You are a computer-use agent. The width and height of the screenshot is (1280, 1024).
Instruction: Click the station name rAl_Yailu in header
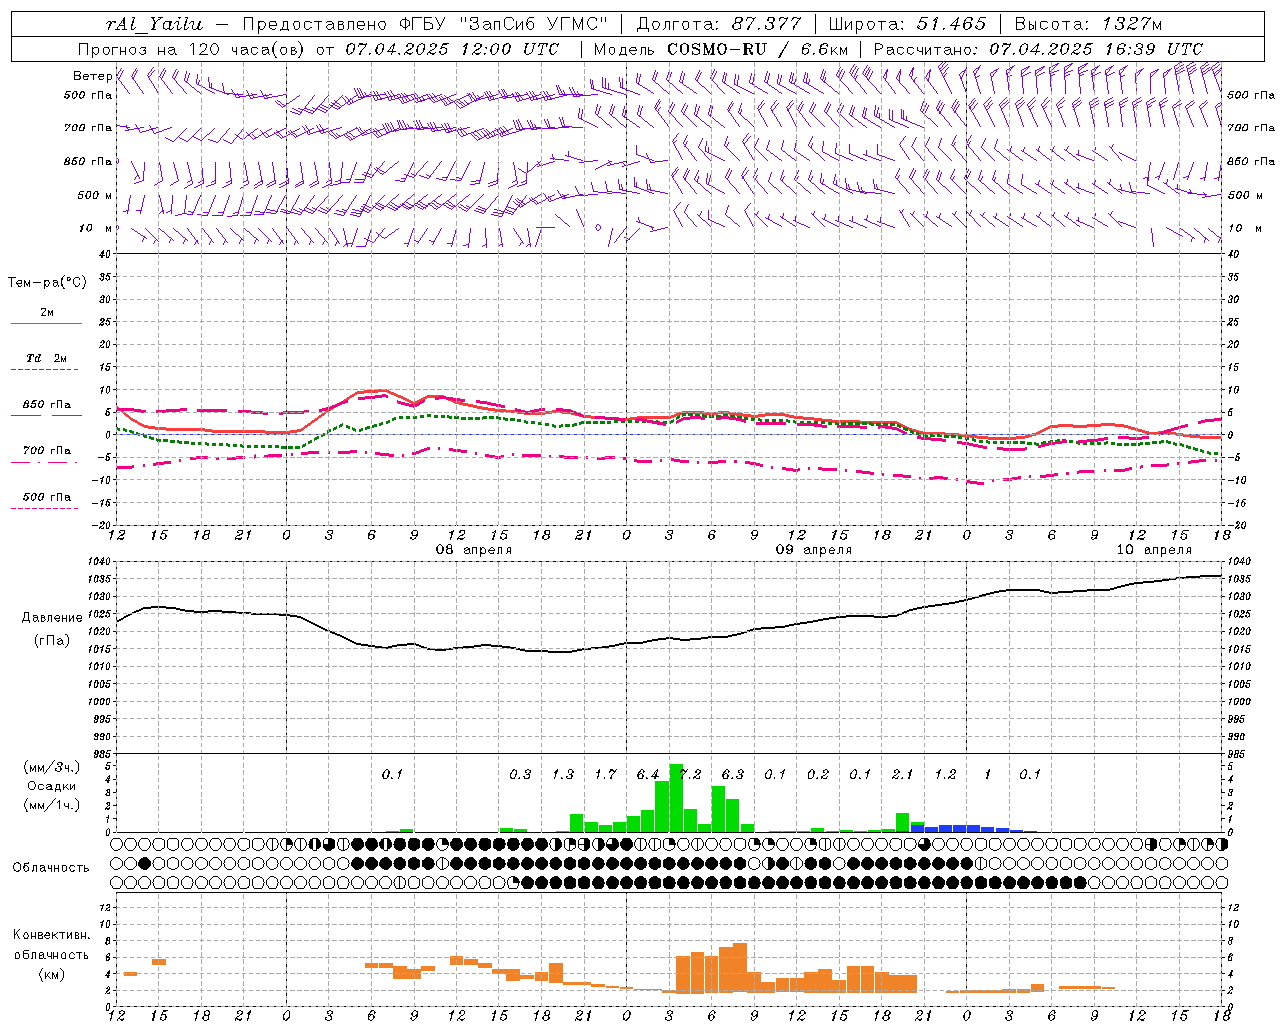click(x=154, y=24)
